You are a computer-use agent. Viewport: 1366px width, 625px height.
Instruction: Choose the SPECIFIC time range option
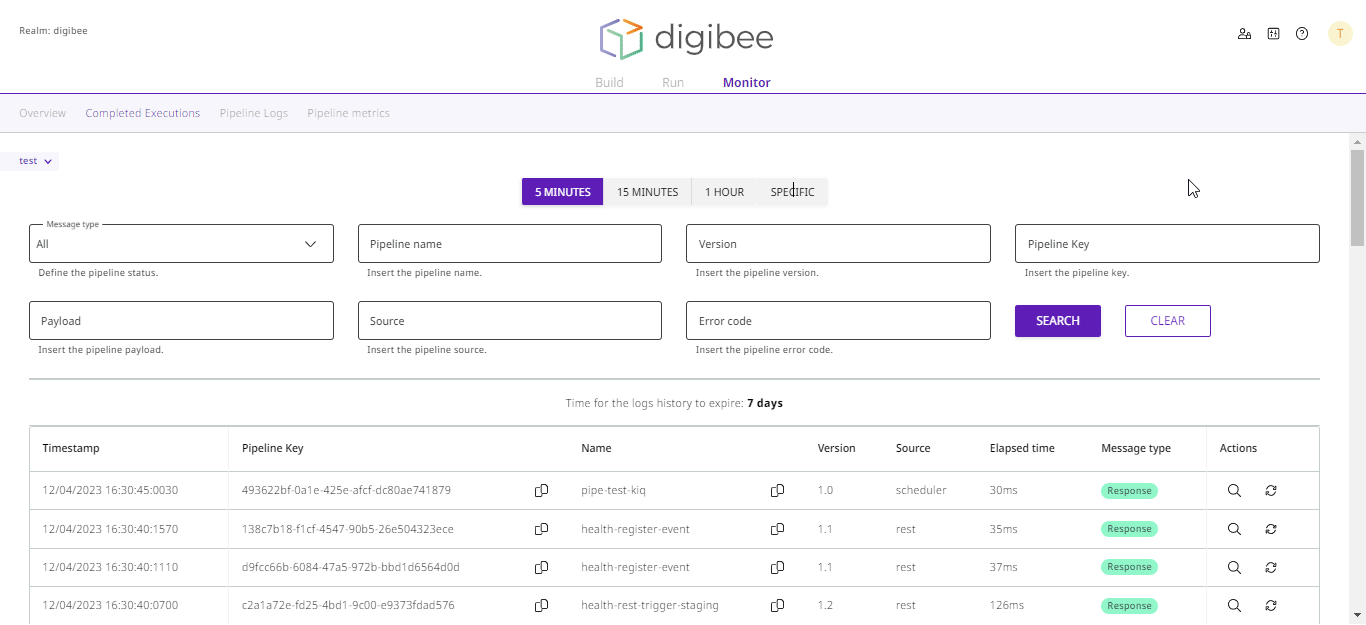[792, 192]
